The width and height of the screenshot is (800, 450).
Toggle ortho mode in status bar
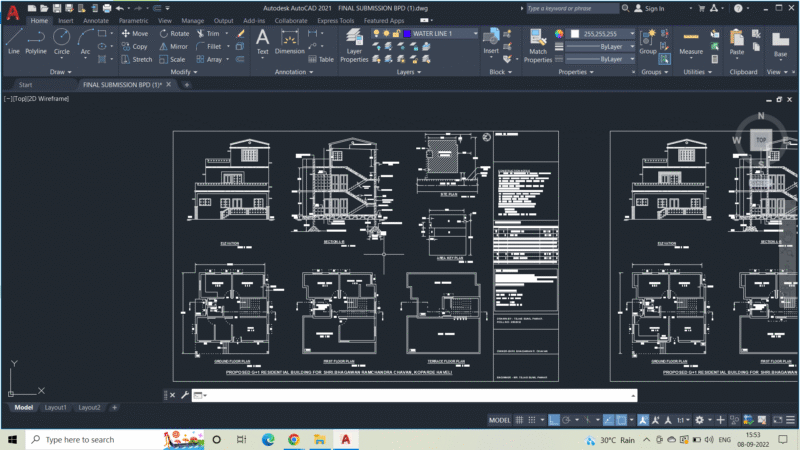[554, 420]
